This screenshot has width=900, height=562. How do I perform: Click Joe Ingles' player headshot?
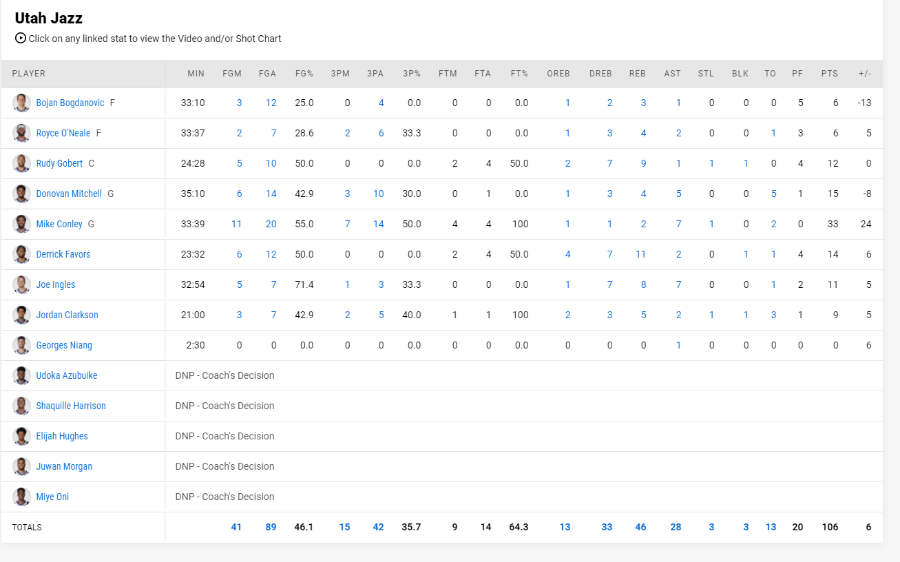(x=21, y=285)
